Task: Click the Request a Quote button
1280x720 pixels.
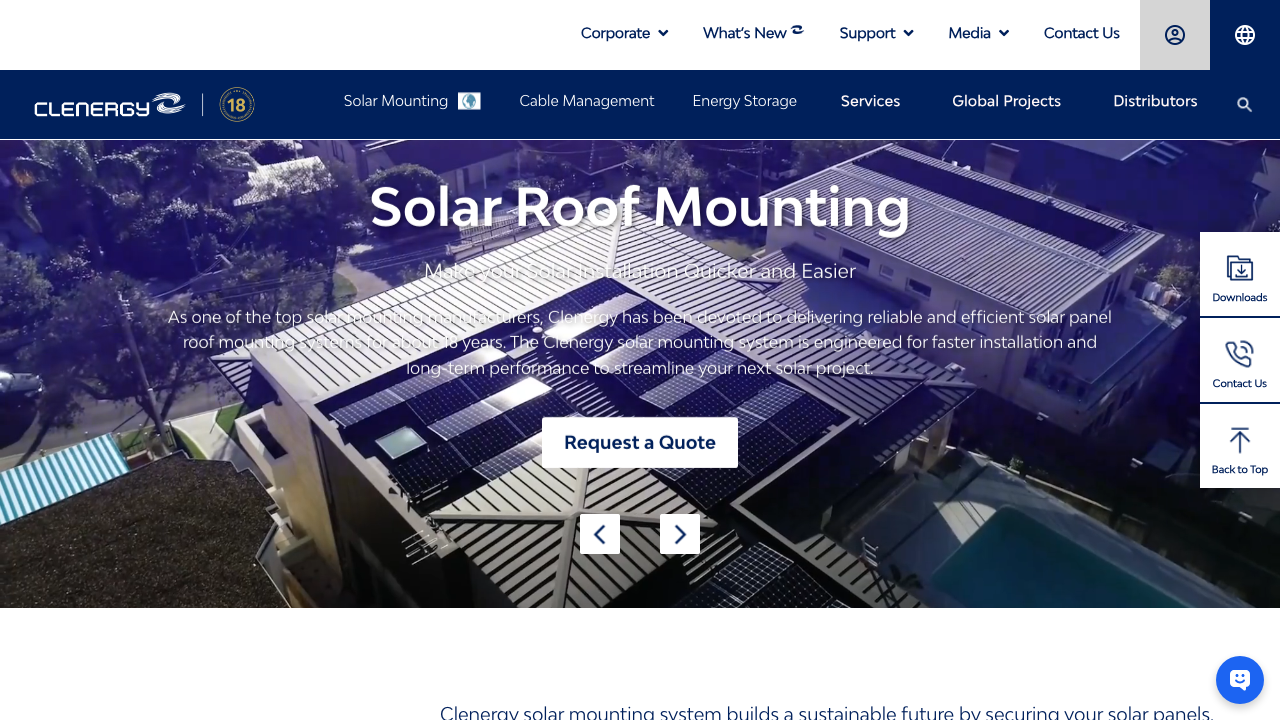Action: coord(640,442)
